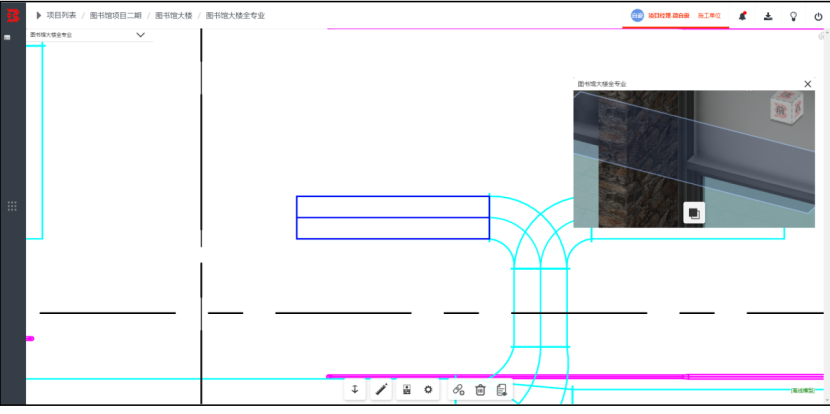
Task: Click the vertical scrollbar up arrow
Action: [x=826, y=32]
